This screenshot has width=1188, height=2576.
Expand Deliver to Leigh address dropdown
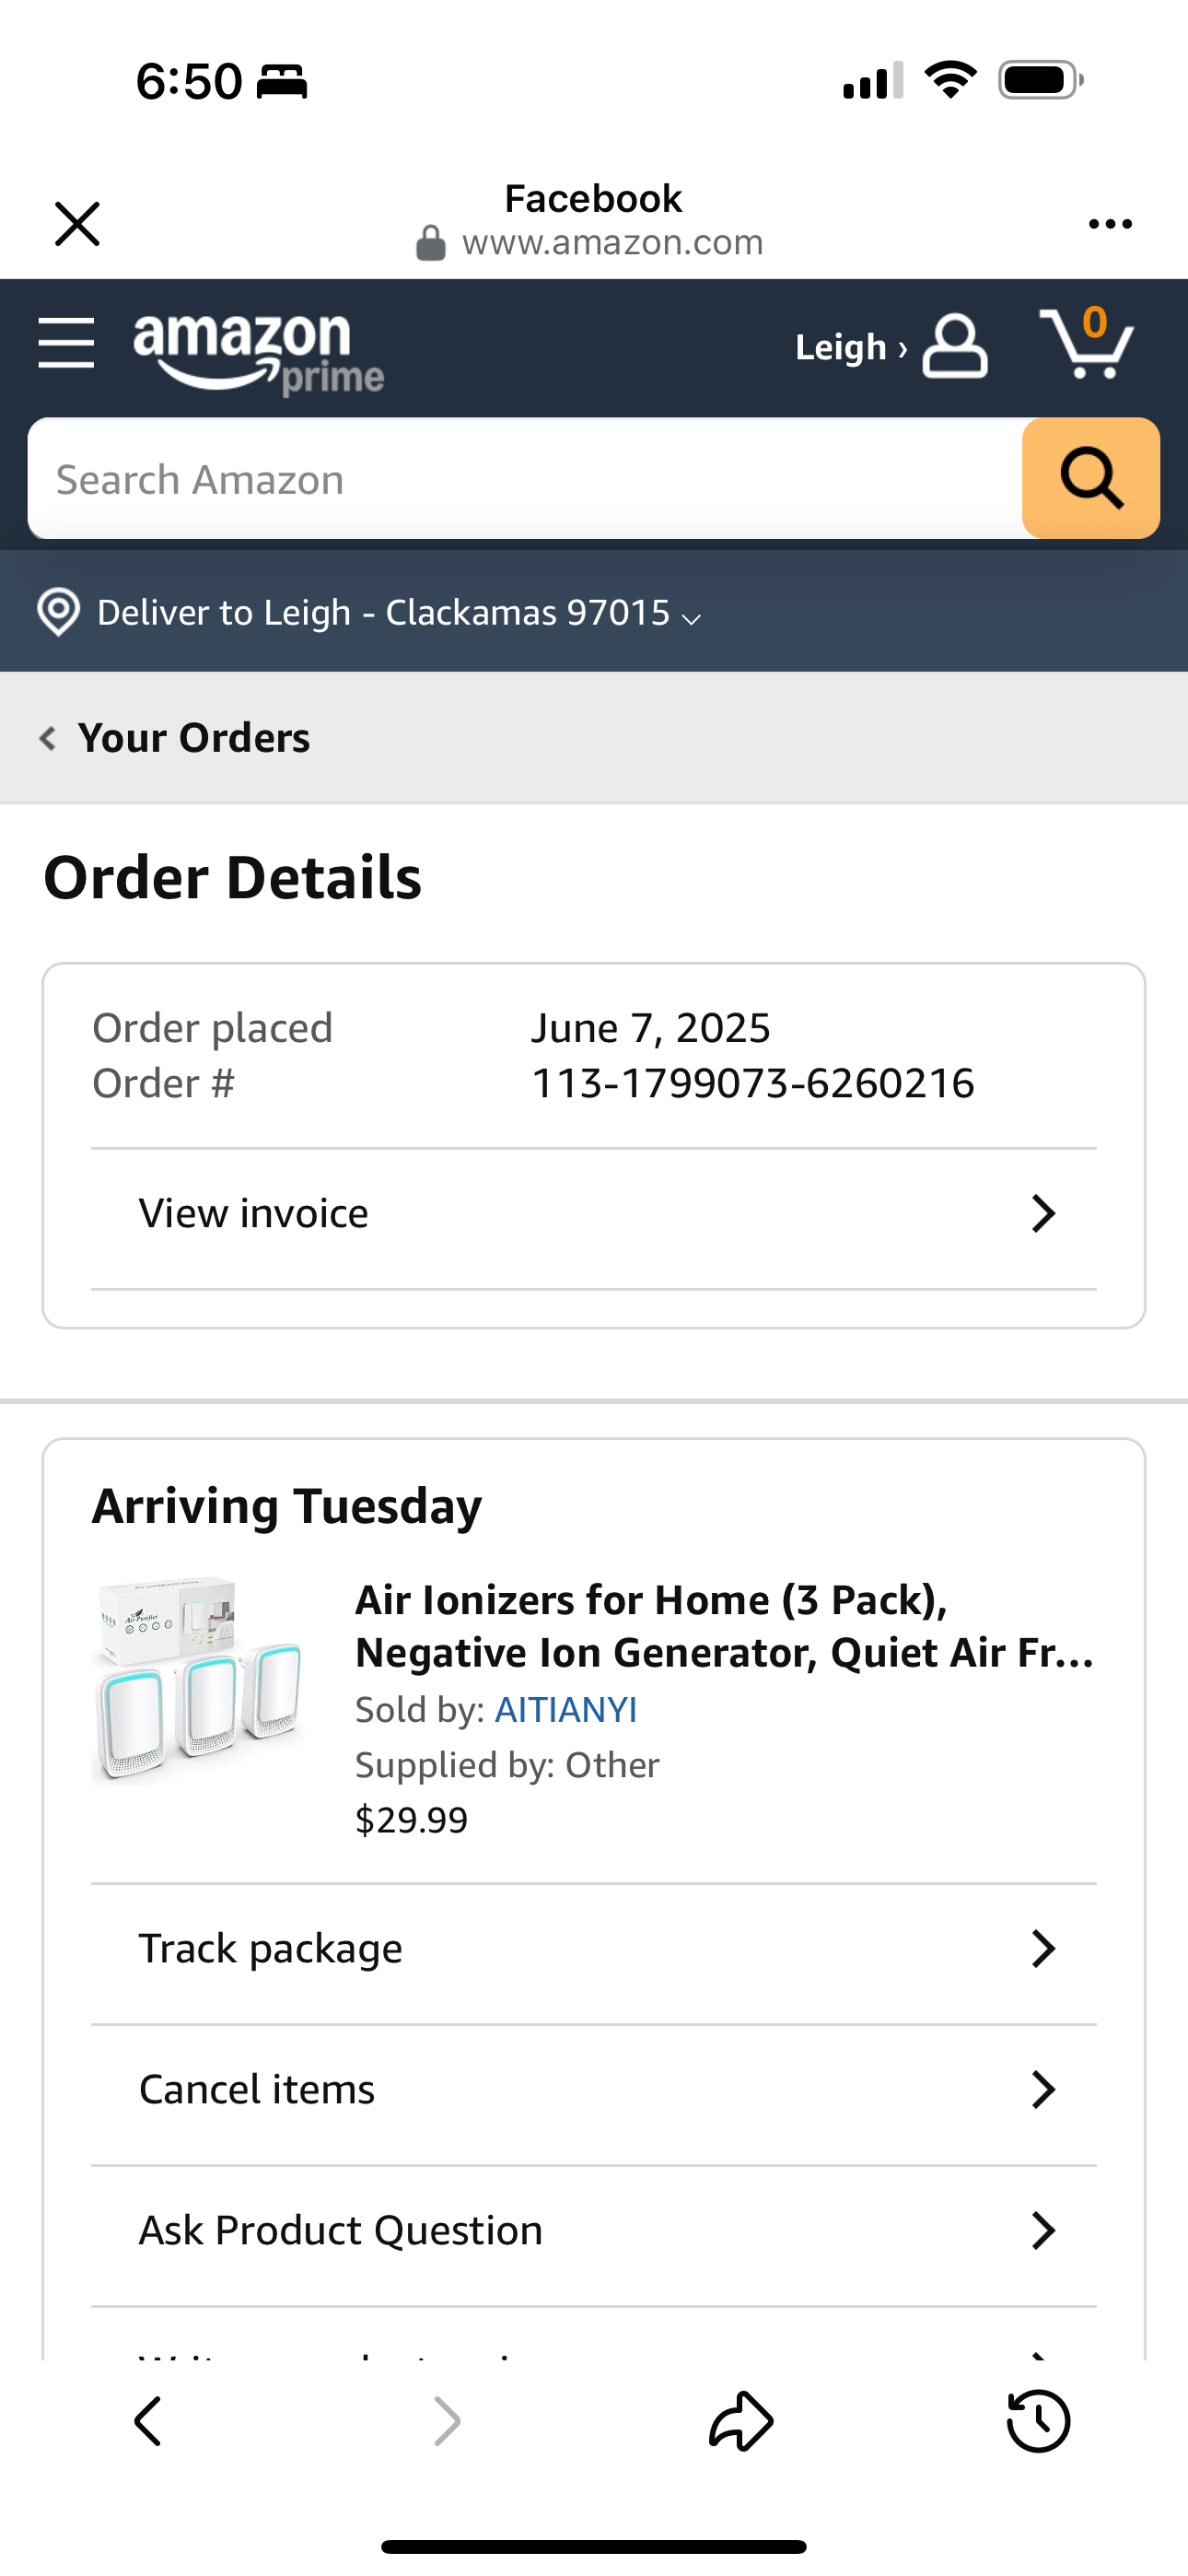690,618
